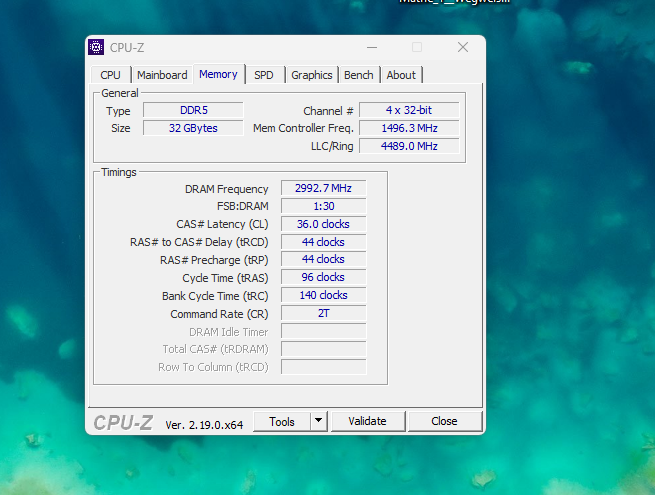Viewport: 655px width, 495px height.
Task: Switch to the CPU tab
Action: click(111, 75)
